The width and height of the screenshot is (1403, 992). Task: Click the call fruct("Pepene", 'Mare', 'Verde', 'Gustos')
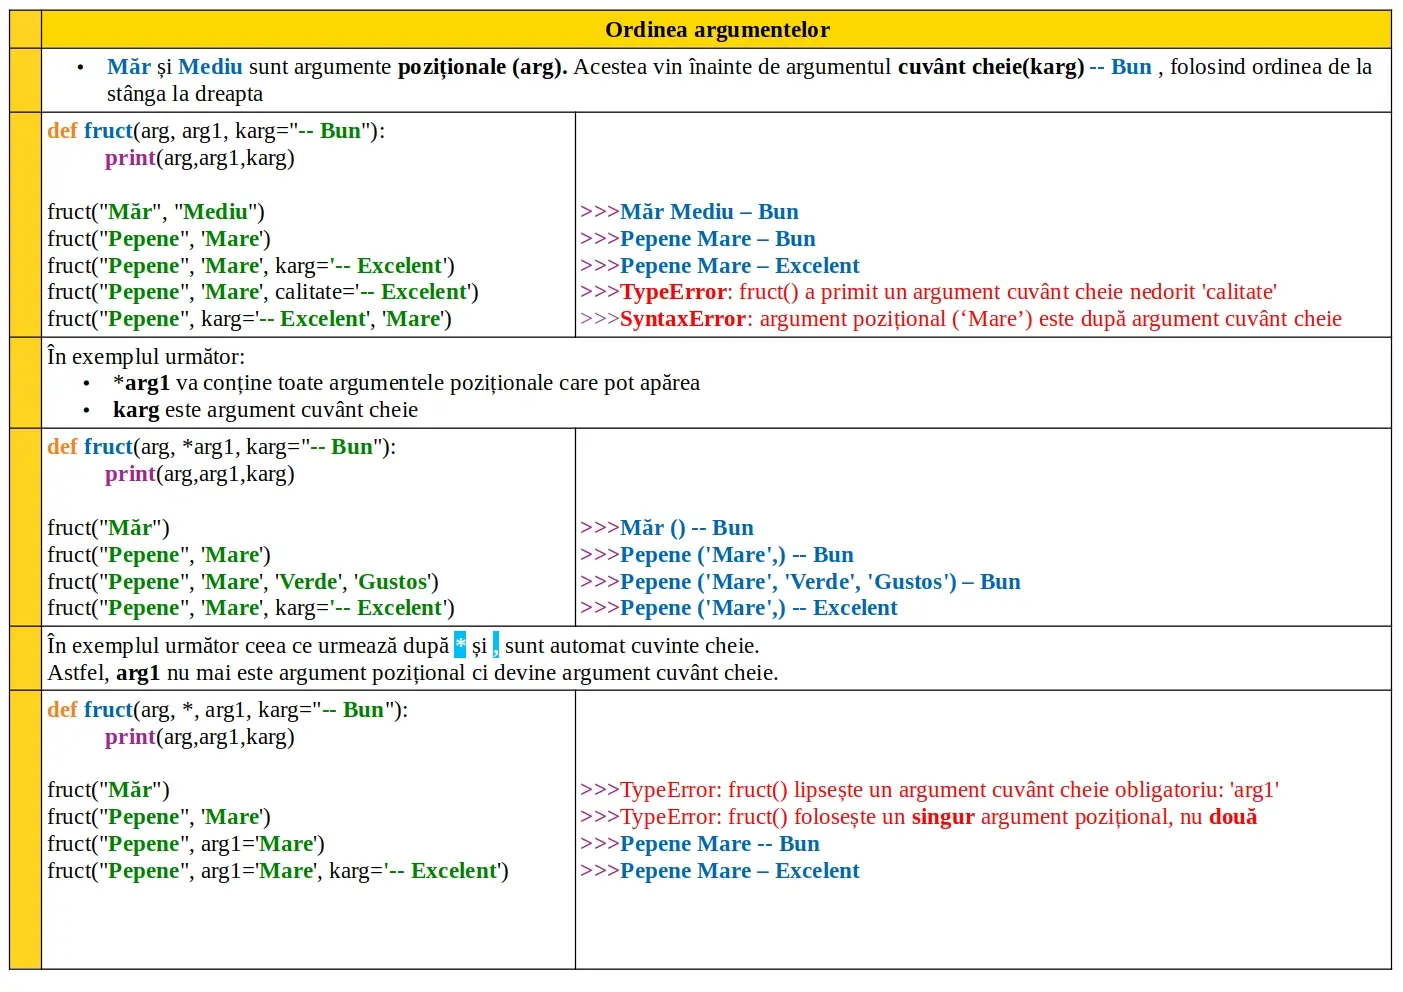pyautogui.click(x=242, y=582)
